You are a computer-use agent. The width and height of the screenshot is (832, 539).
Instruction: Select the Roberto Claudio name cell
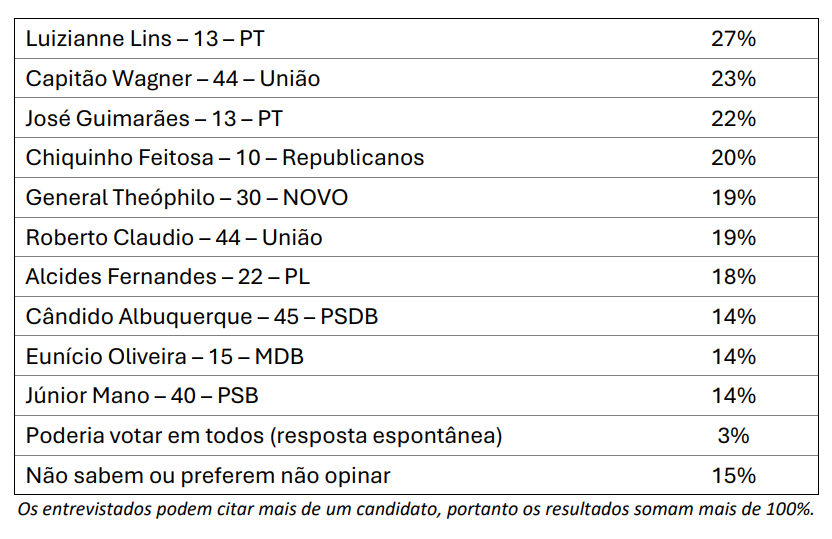pos(174,238)
